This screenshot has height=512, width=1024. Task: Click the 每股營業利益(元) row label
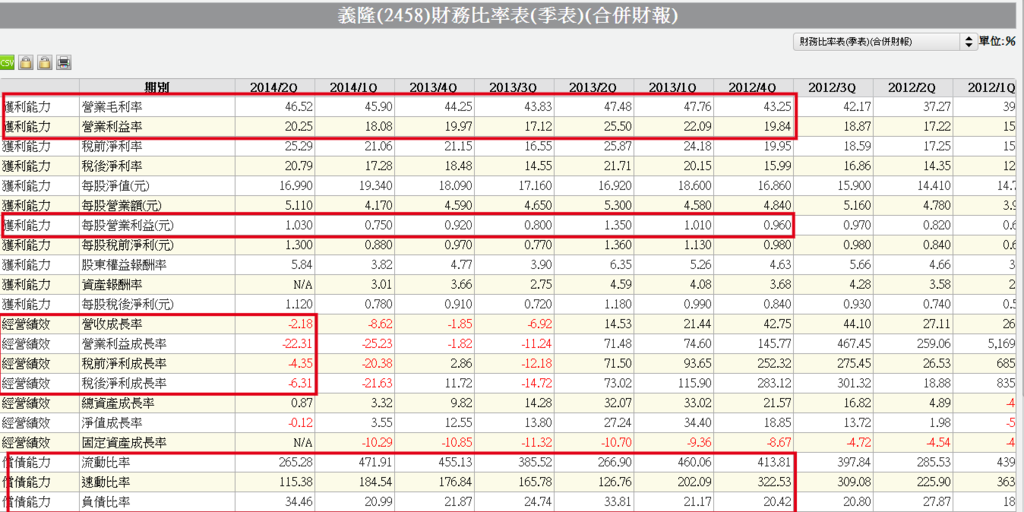click(x=126, y=226)
